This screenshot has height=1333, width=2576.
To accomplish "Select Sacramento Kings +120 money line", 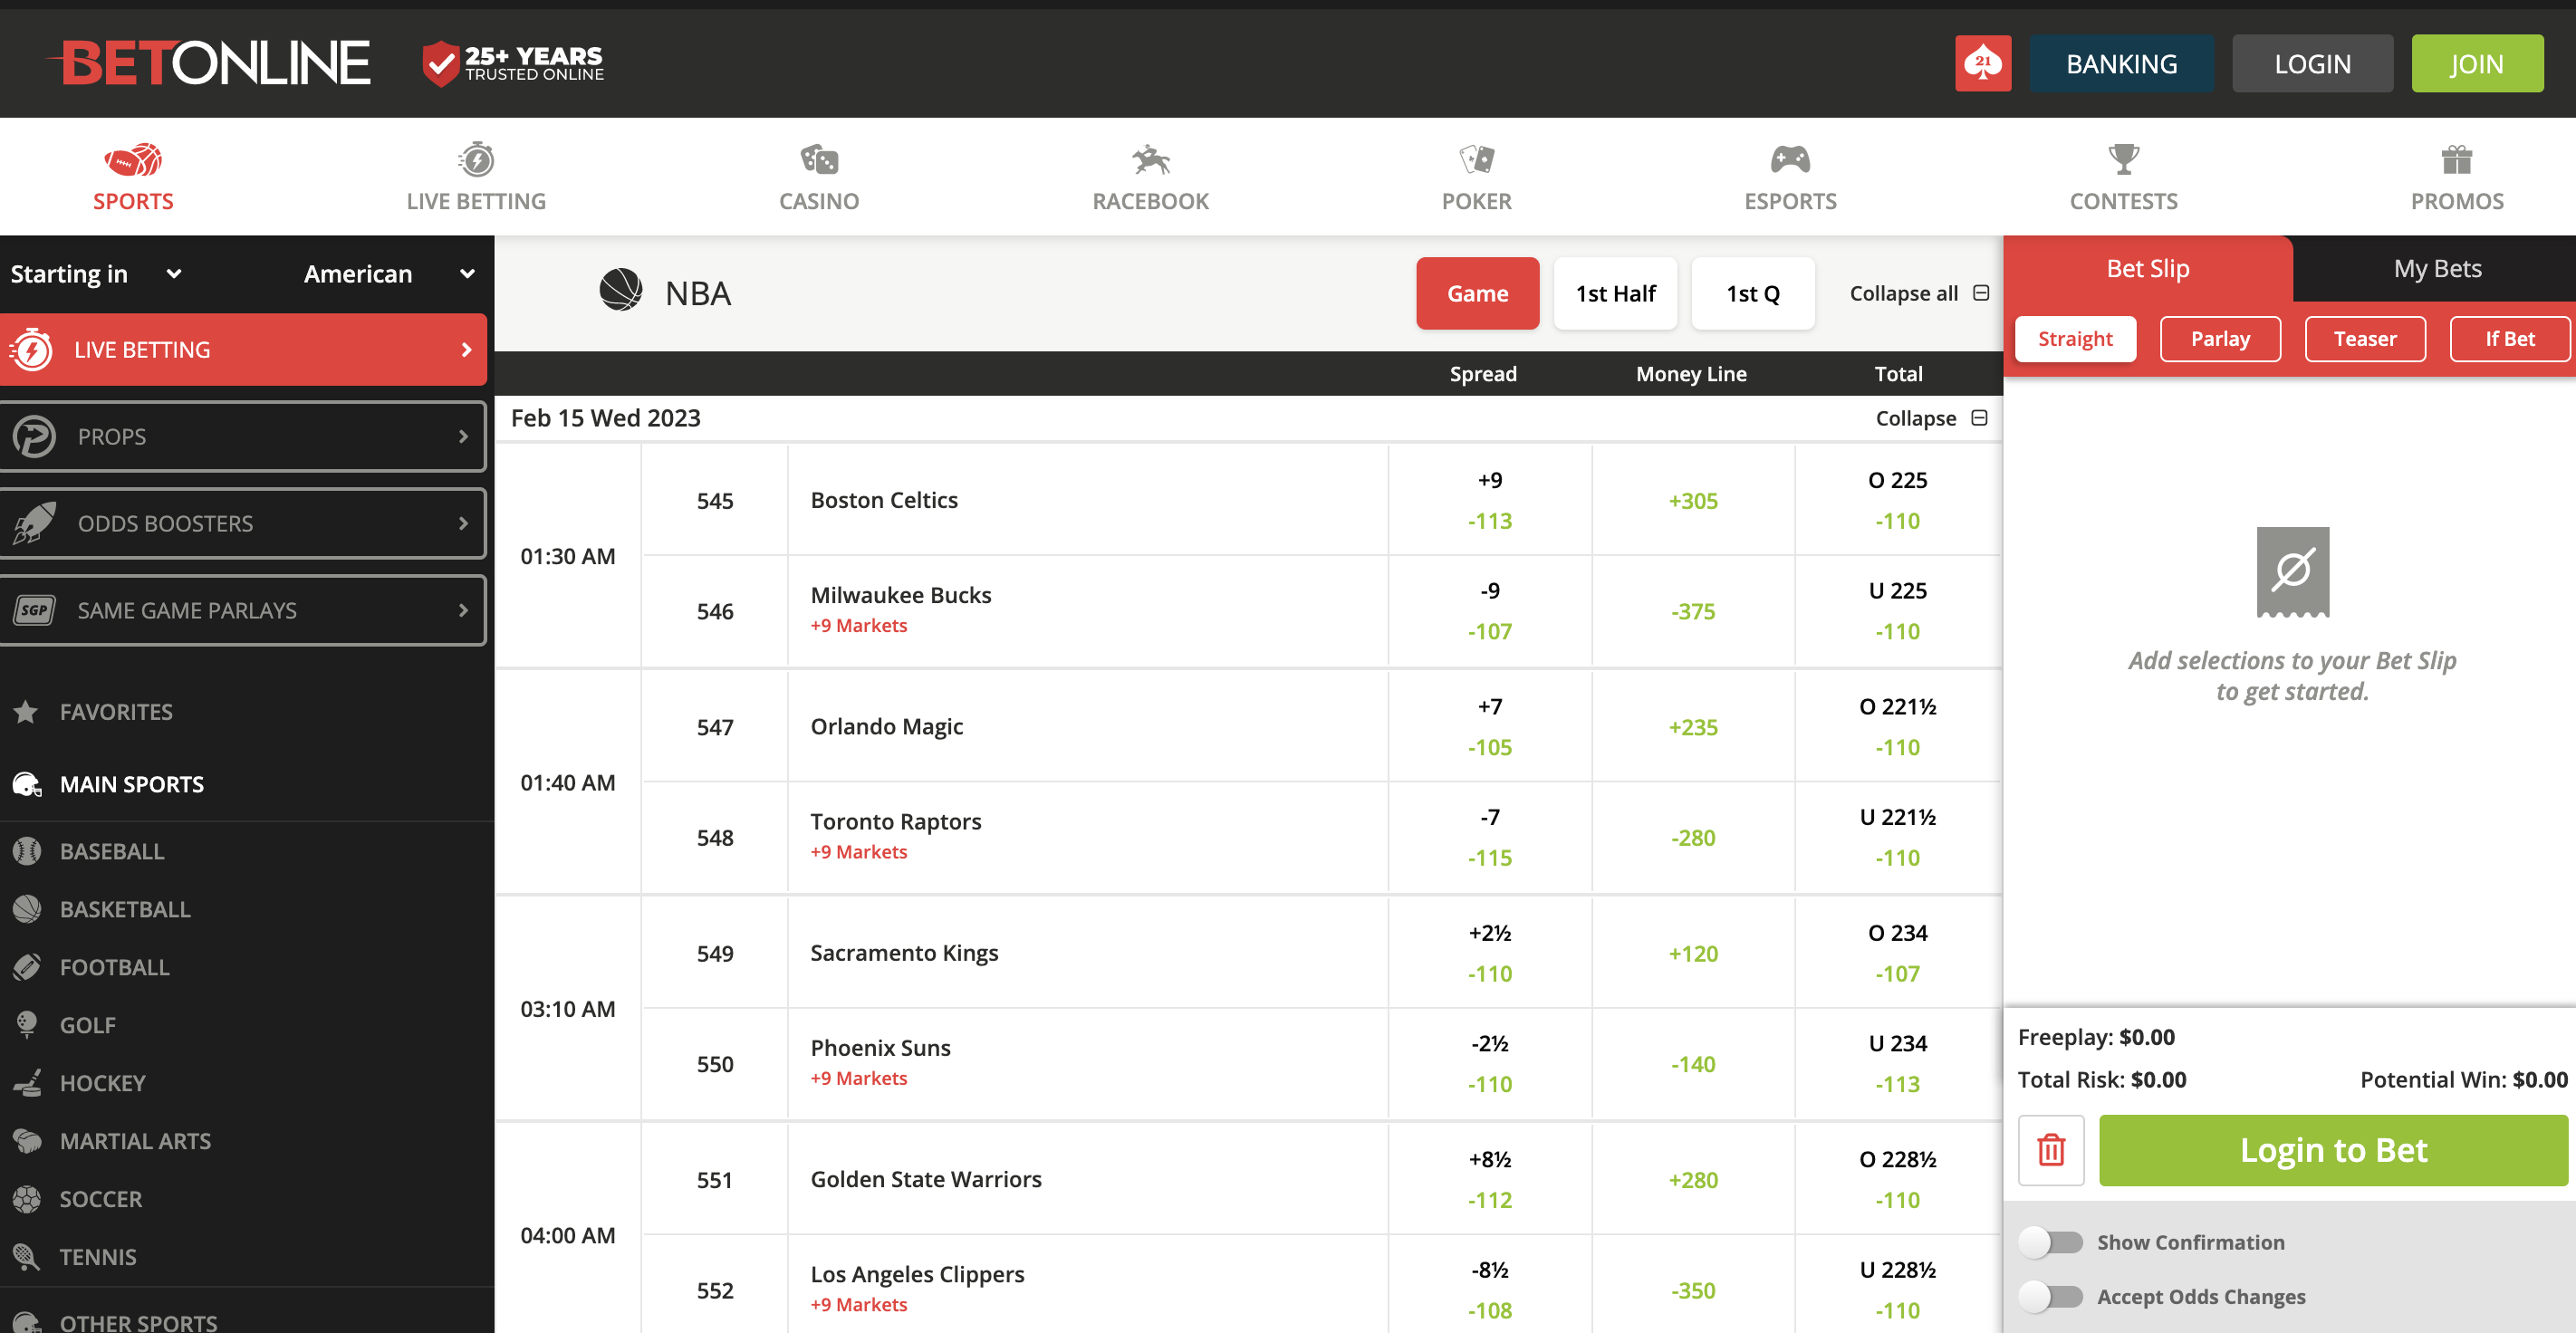I will tap(1692, 954).
